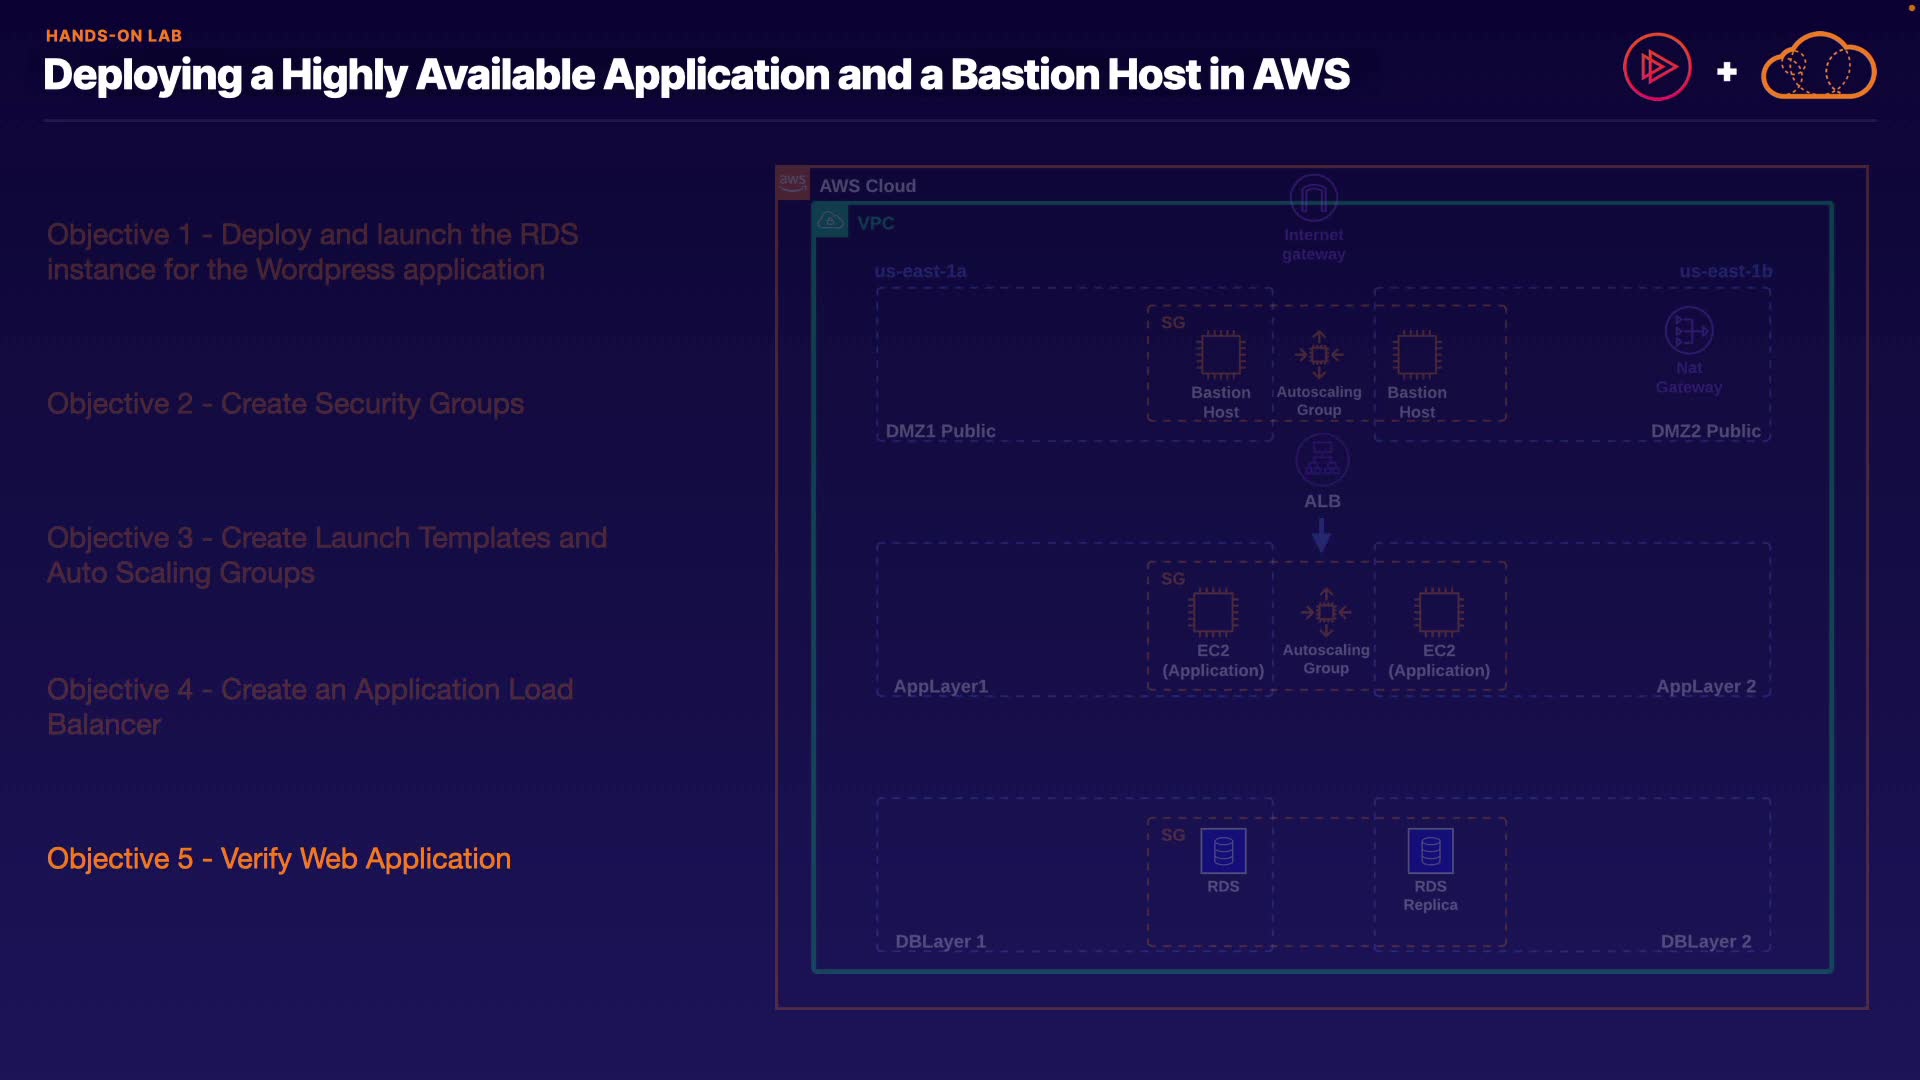Click the AWS Cloud logo badge
1920x1080 pixels.
(793, 183)
